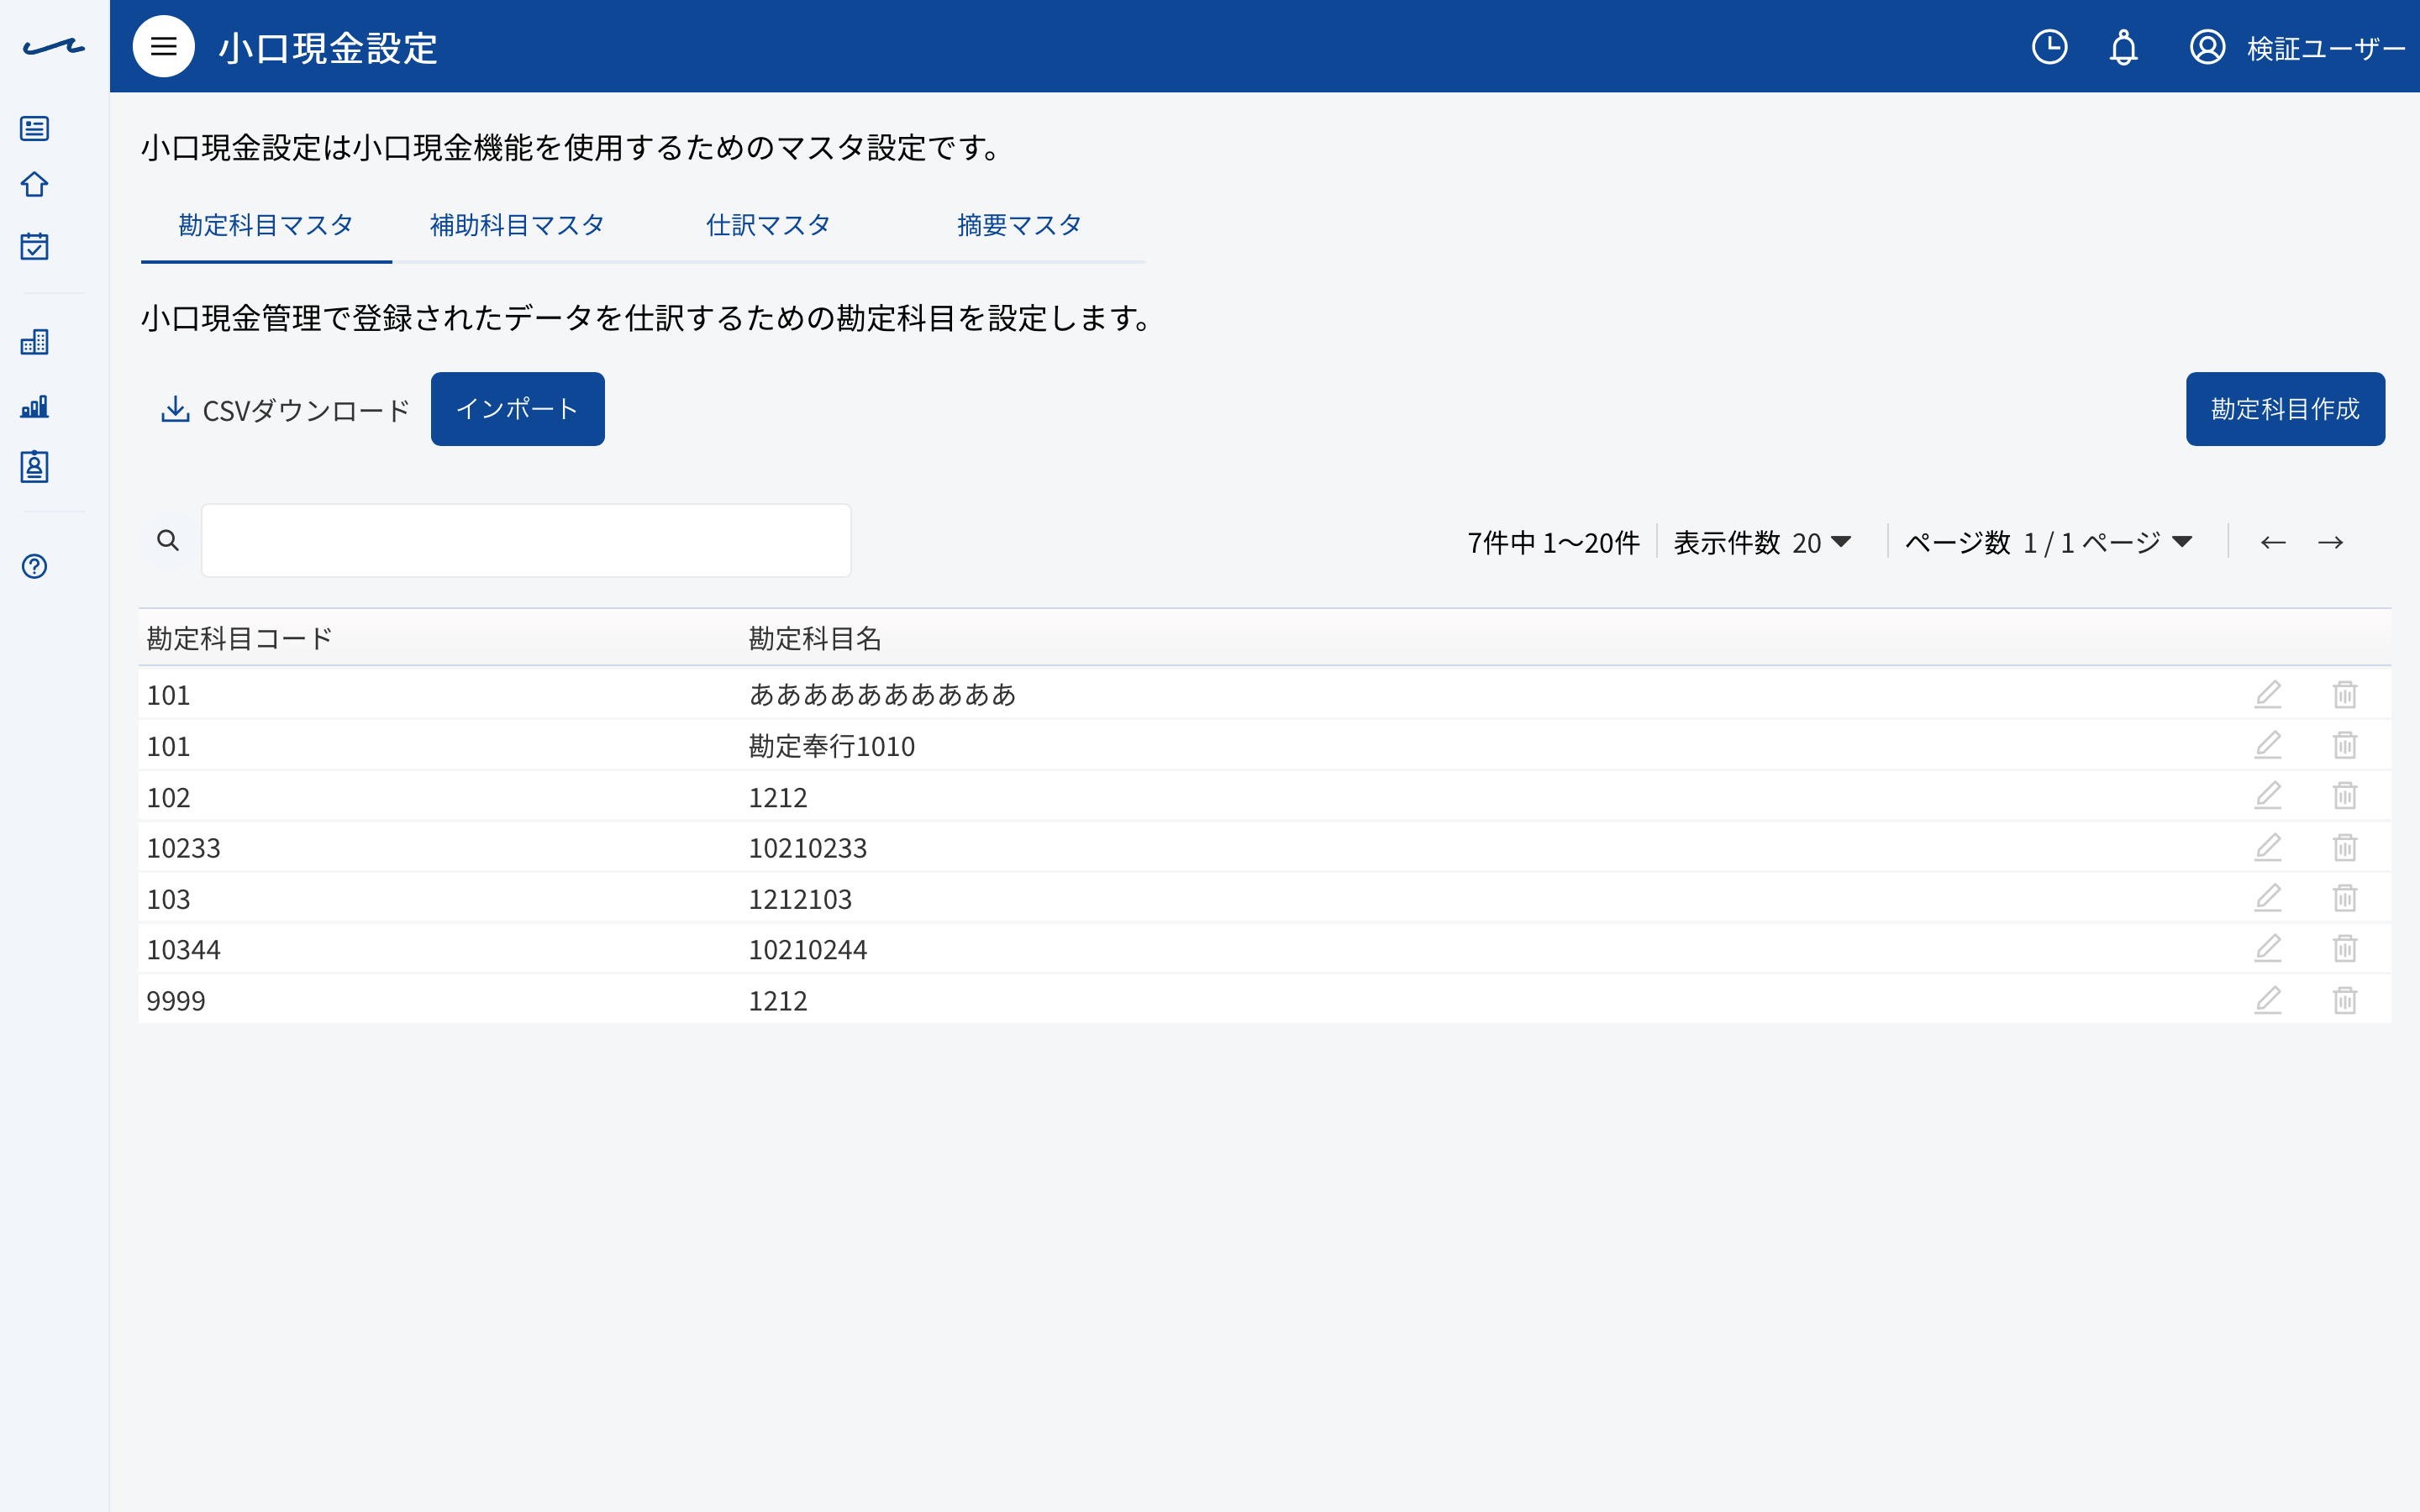Image resolution: width=2420 pixels, height=1512 pixels.
Task: Open the hamburger menu button
Action: 163,47
